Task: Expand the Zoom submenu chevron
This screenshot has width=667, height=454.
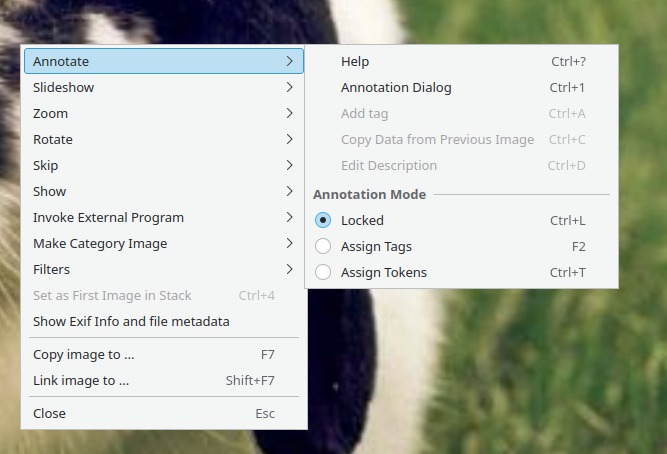Action: tap(290, 113)
